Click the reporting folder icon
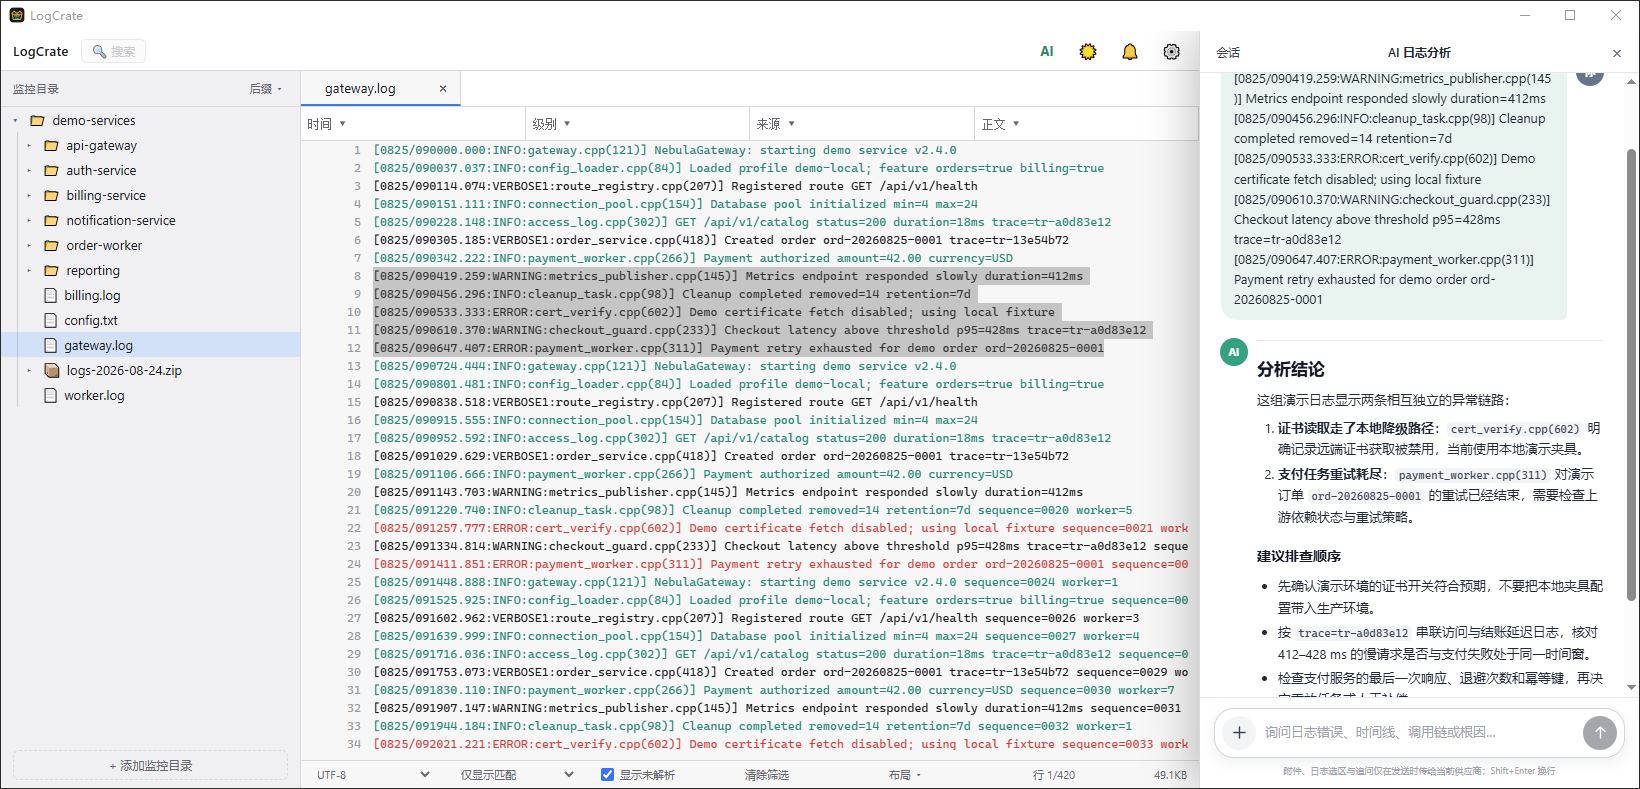Viewport: 1640px width, 789px height. pos(52,270)
